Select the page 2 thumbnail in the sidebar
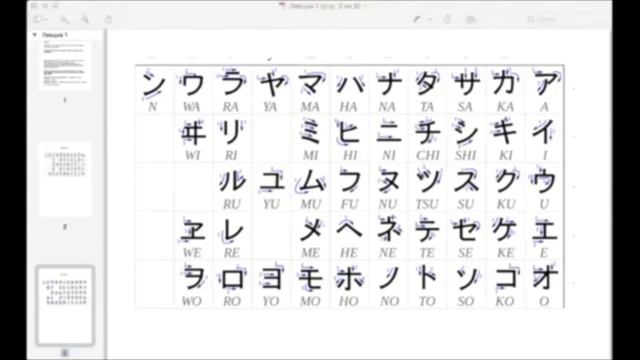The image size is (640, 360). click(65, 180)
